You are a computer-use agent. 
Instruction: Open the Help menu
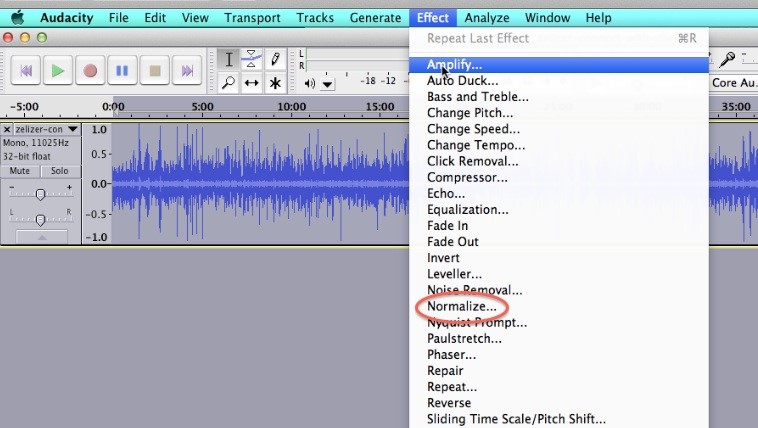click(x=598, y=18)
